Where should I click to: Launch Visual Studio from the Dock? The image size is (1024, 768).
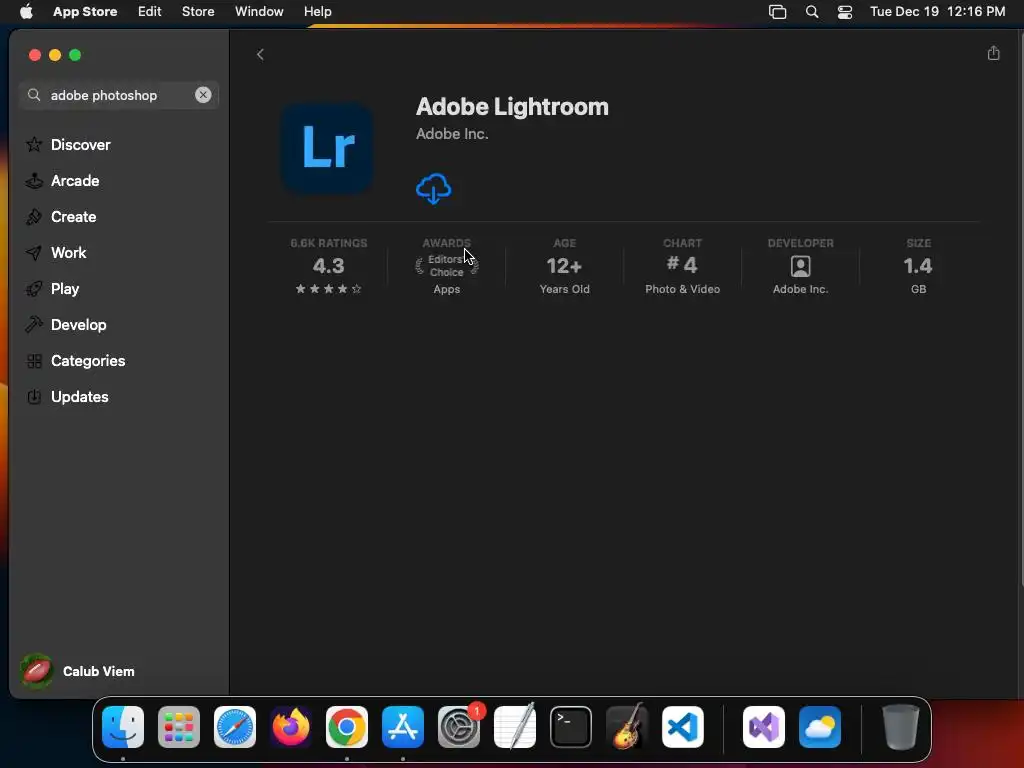764,726
